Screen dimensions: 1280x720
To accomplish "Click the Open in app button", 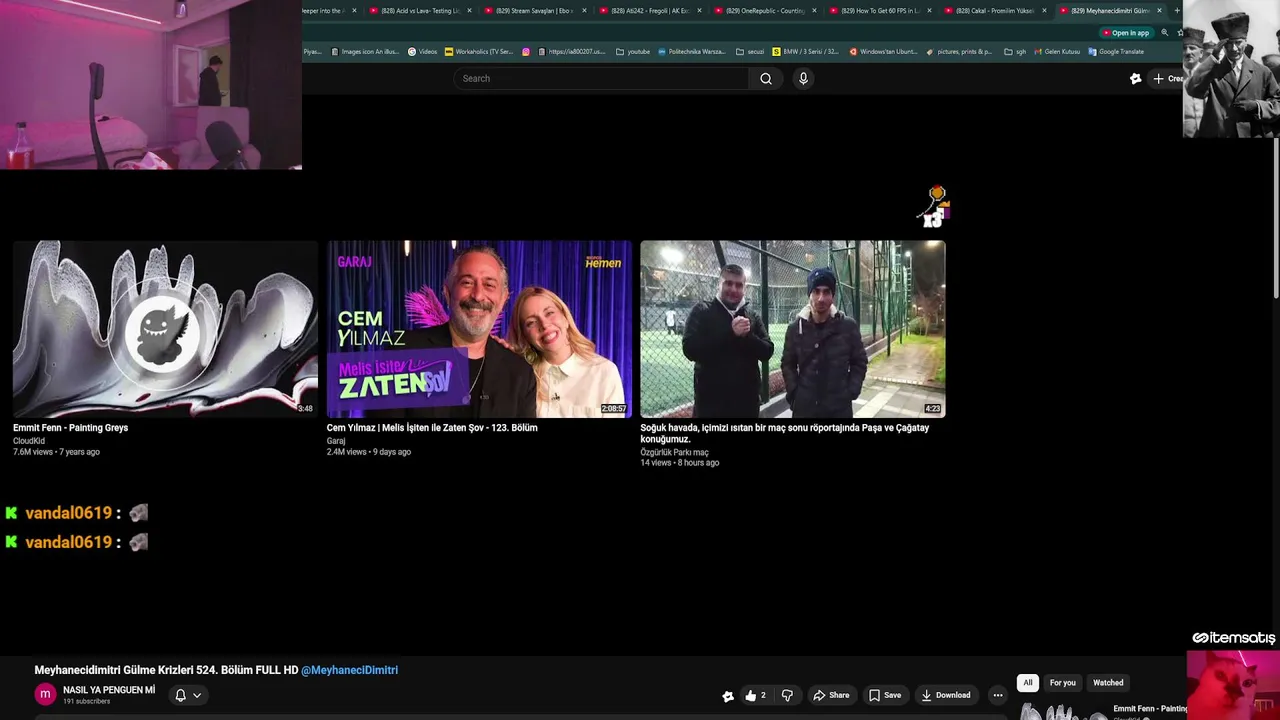I will [1126, 33].
